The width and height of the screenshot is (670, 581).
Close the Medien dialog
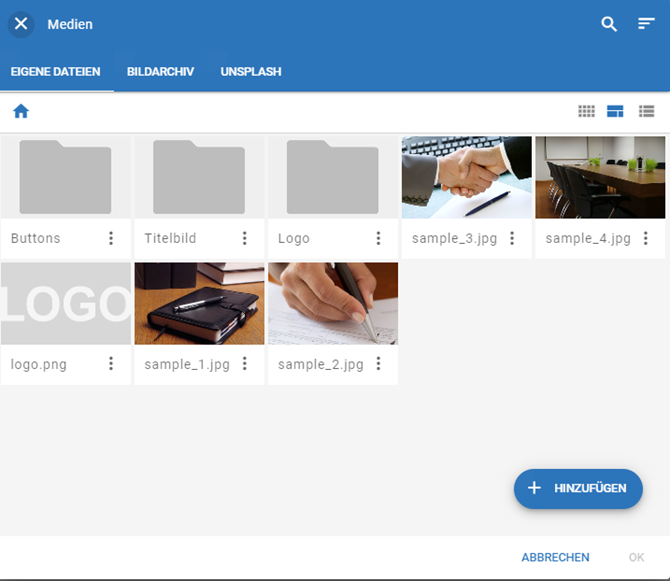coord(21,24)
